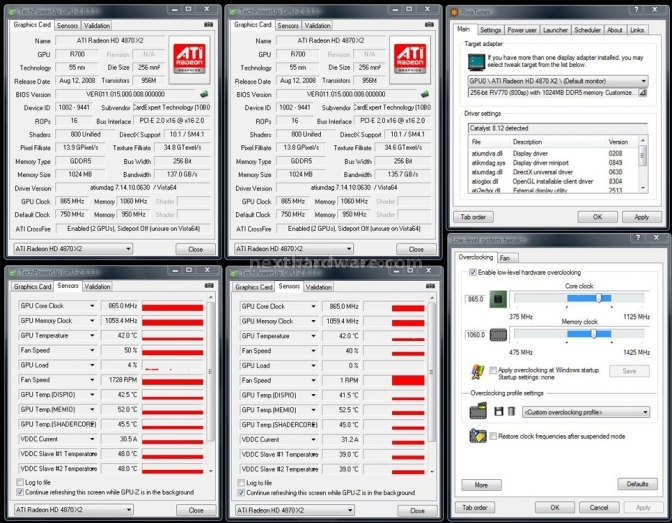
Task: Click the icon beside Restore clock frequencies option
Action: [478, 436]
